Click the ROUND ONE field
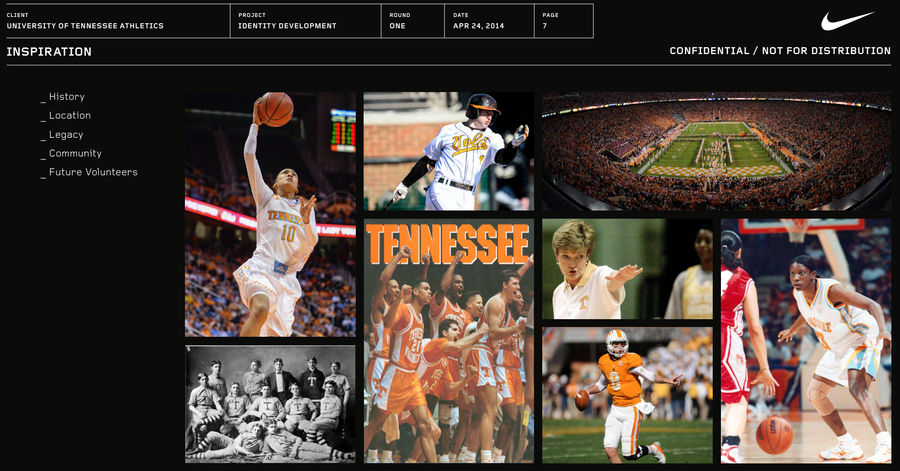This screenshot has height=471, width=900. pos(413,21)
